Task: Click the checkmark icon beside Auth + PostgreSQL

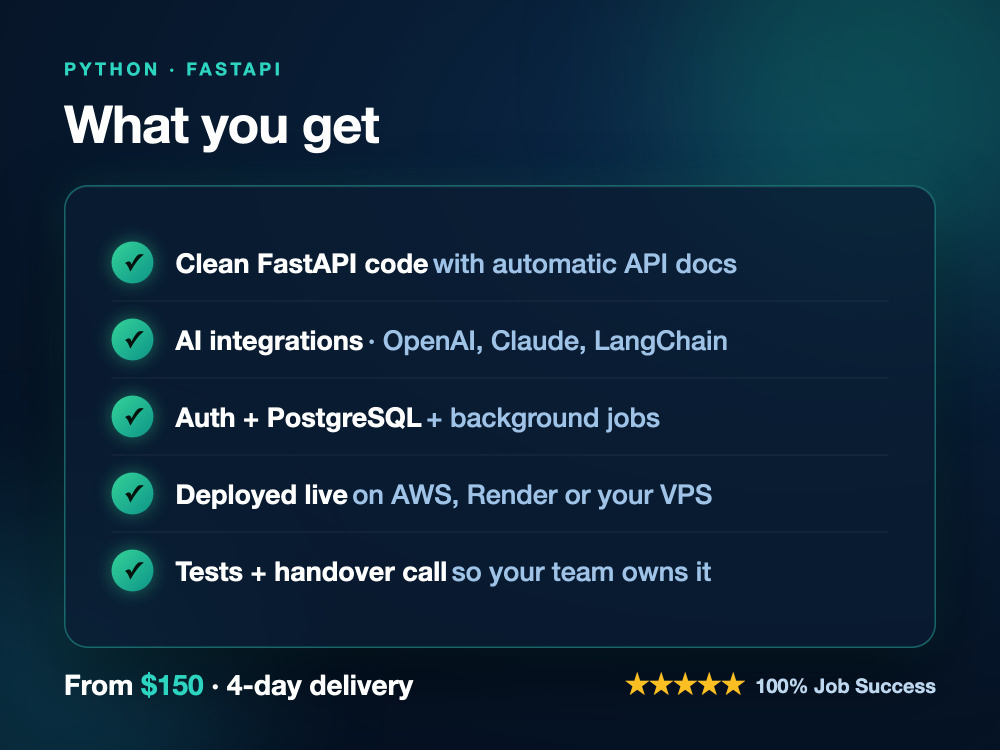Action: 133,416
